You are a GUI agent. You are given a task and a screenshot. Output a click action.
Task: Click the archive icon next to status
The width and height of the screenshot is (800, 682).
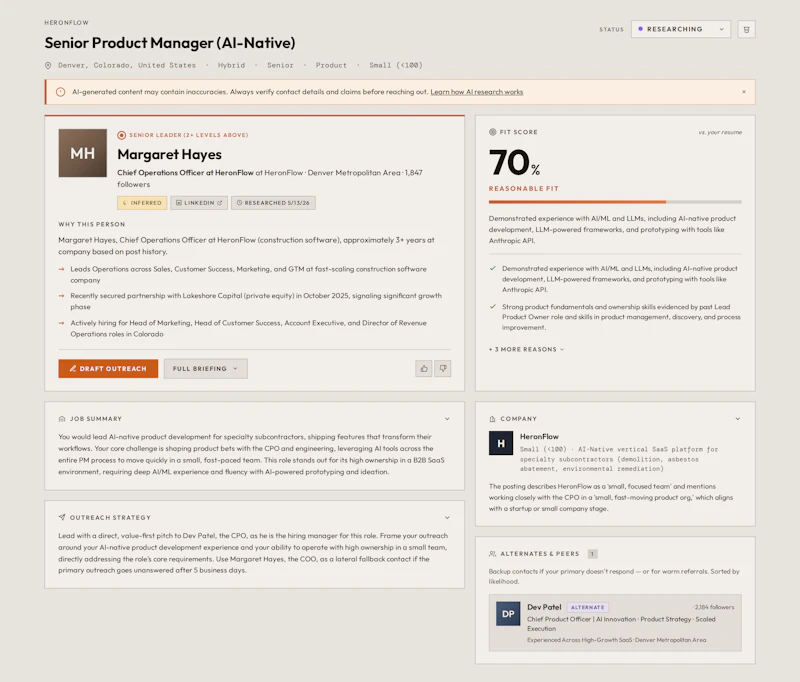(x=746, y=30)
